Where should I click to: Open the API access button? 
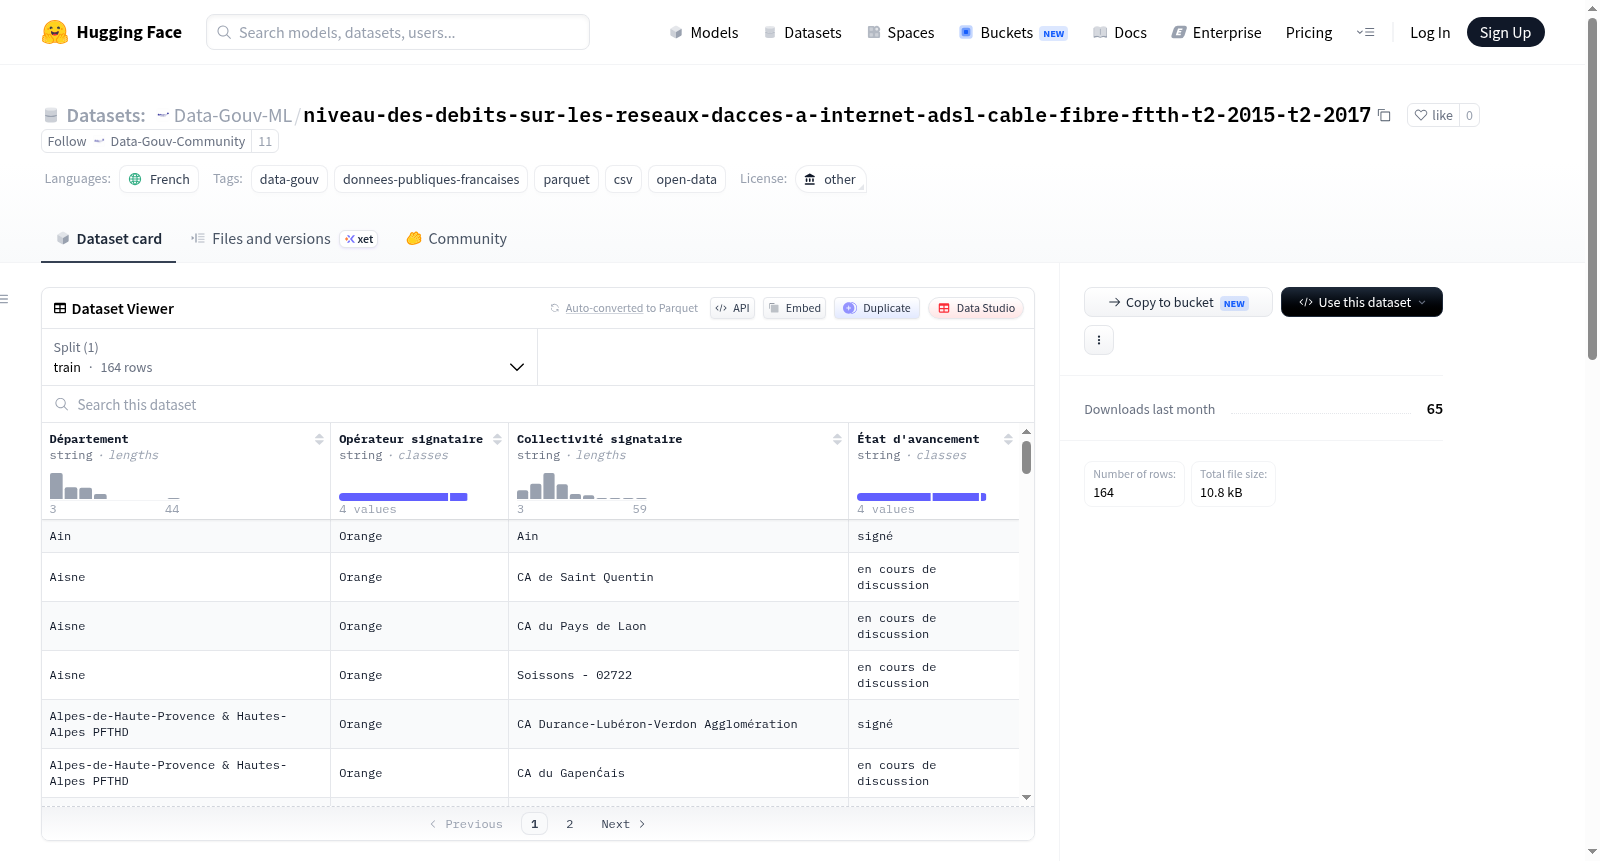pyautogui.click(x=732, y=308)
